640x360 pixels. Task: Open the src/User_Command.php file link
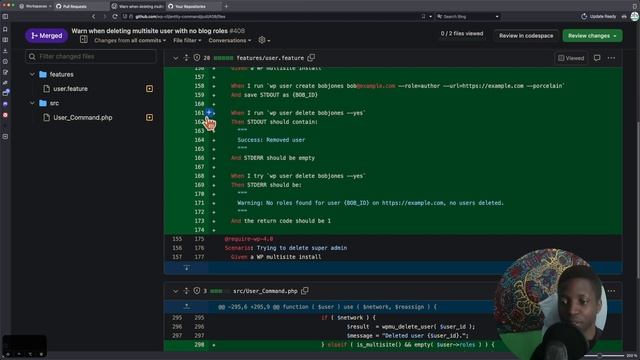pyautogui.click(x=265, y=291)
